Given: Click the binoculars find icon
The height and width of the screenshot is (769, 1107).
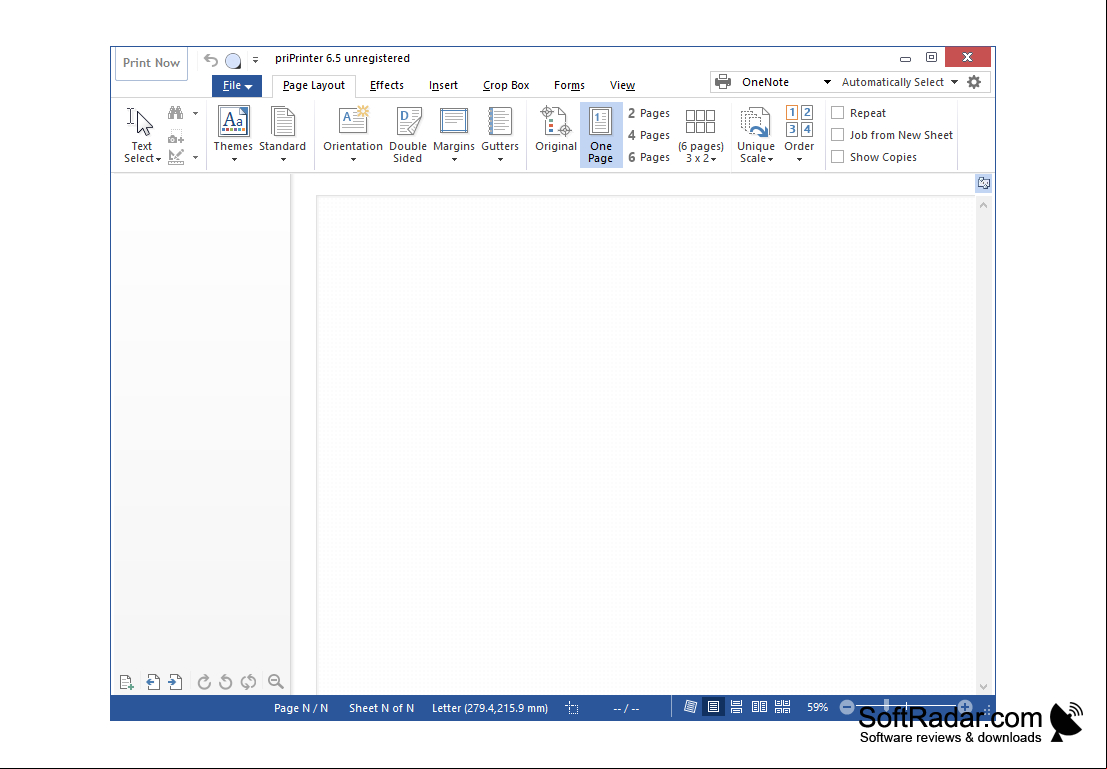Looking at the screenshot, I should 175,113.
